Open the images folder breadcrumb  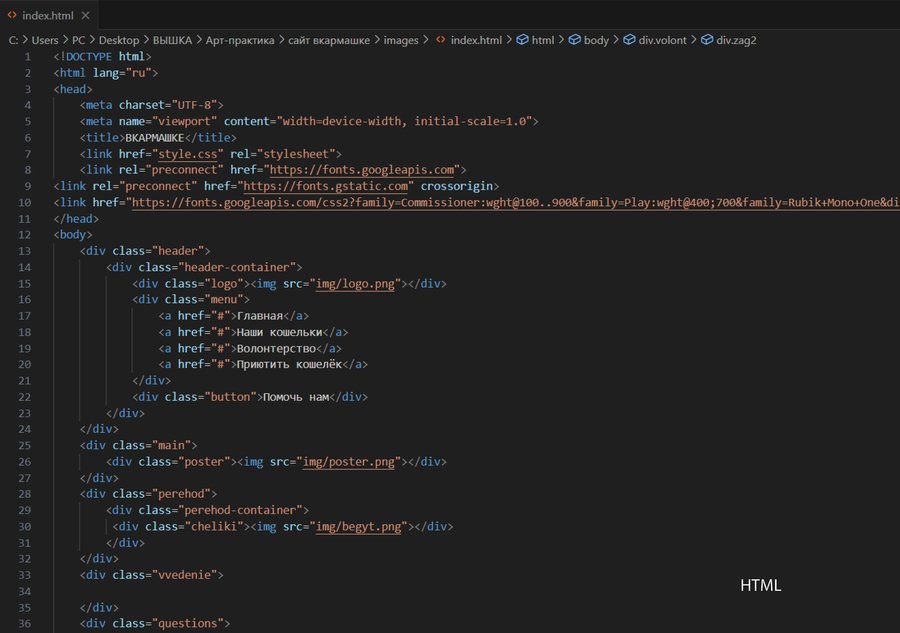401,40
